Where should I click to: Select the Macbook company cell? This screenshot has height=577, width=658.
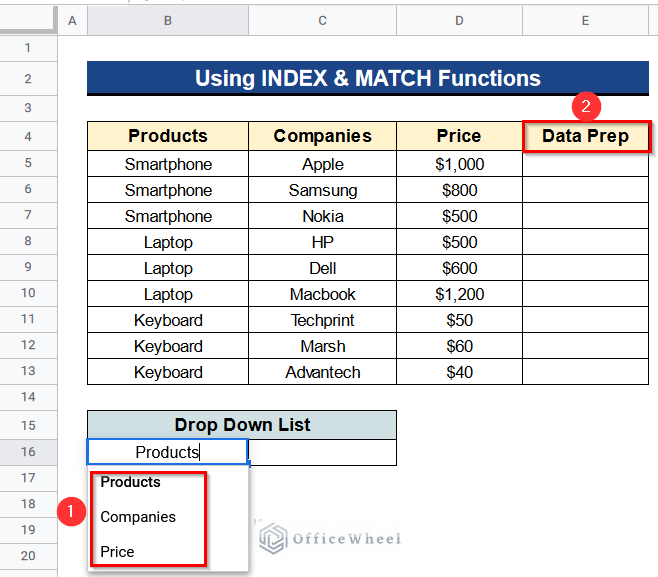(x=322, y=294)
